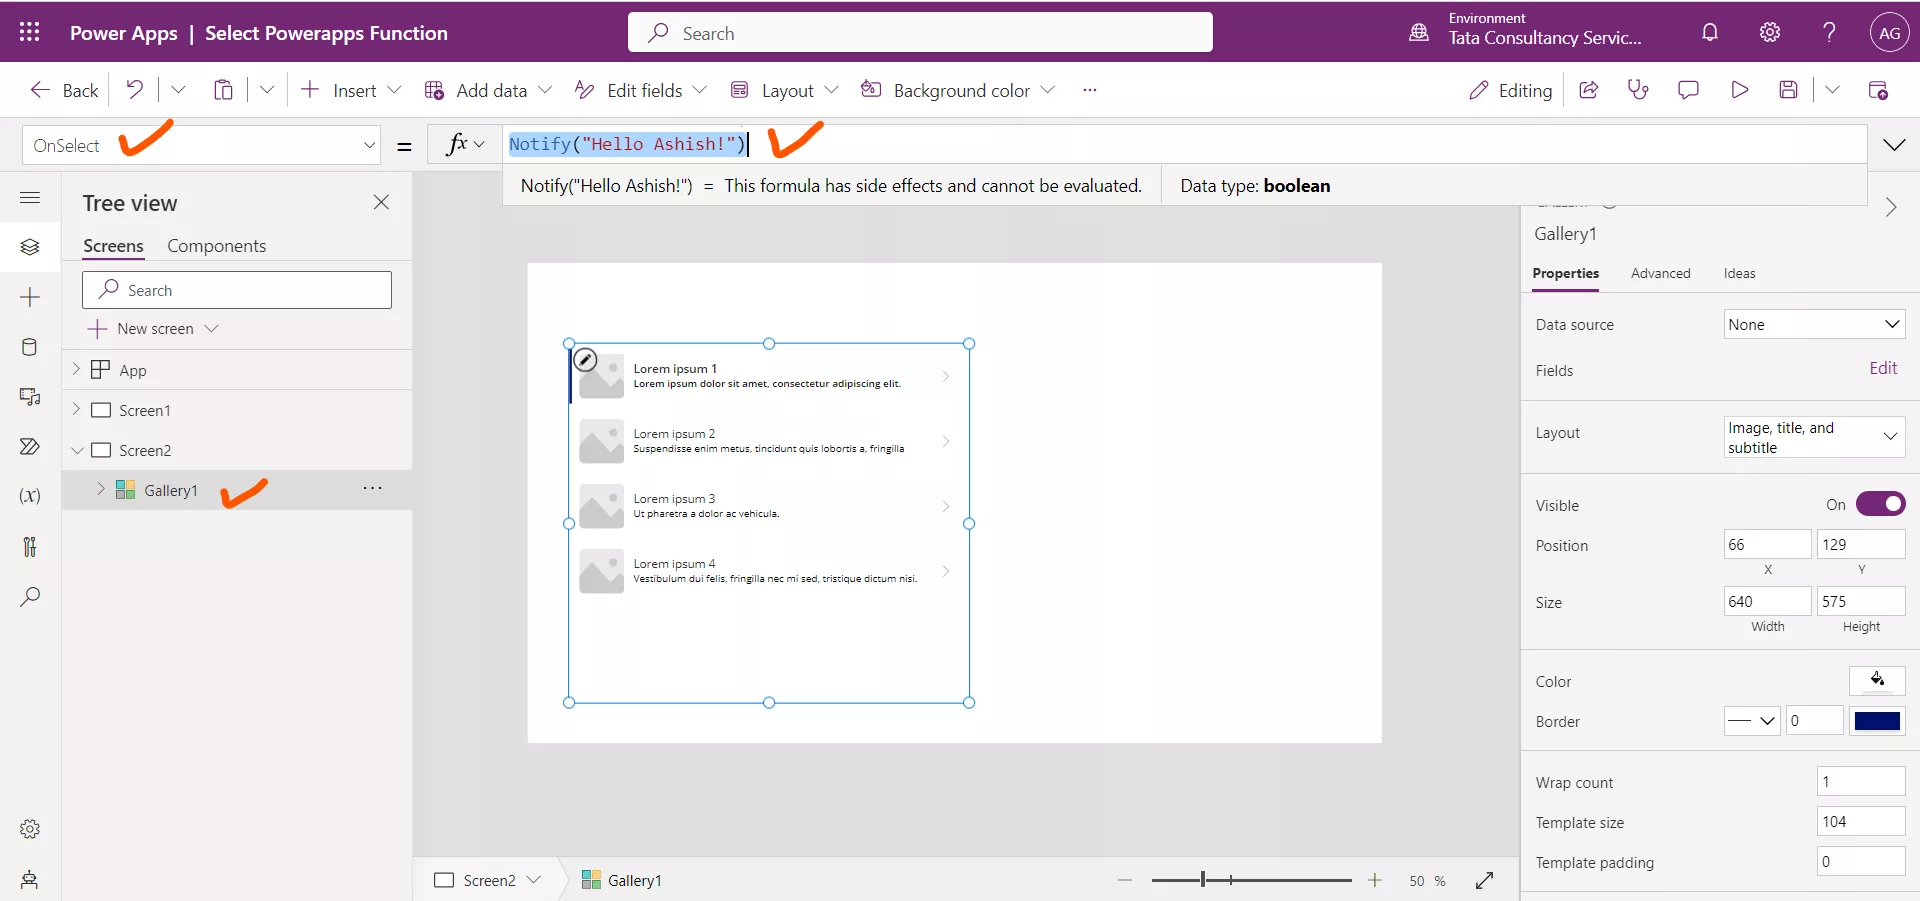
Task: Open the sidebar Settings gear
Action: pyautogui.click(x=30, y=829)
